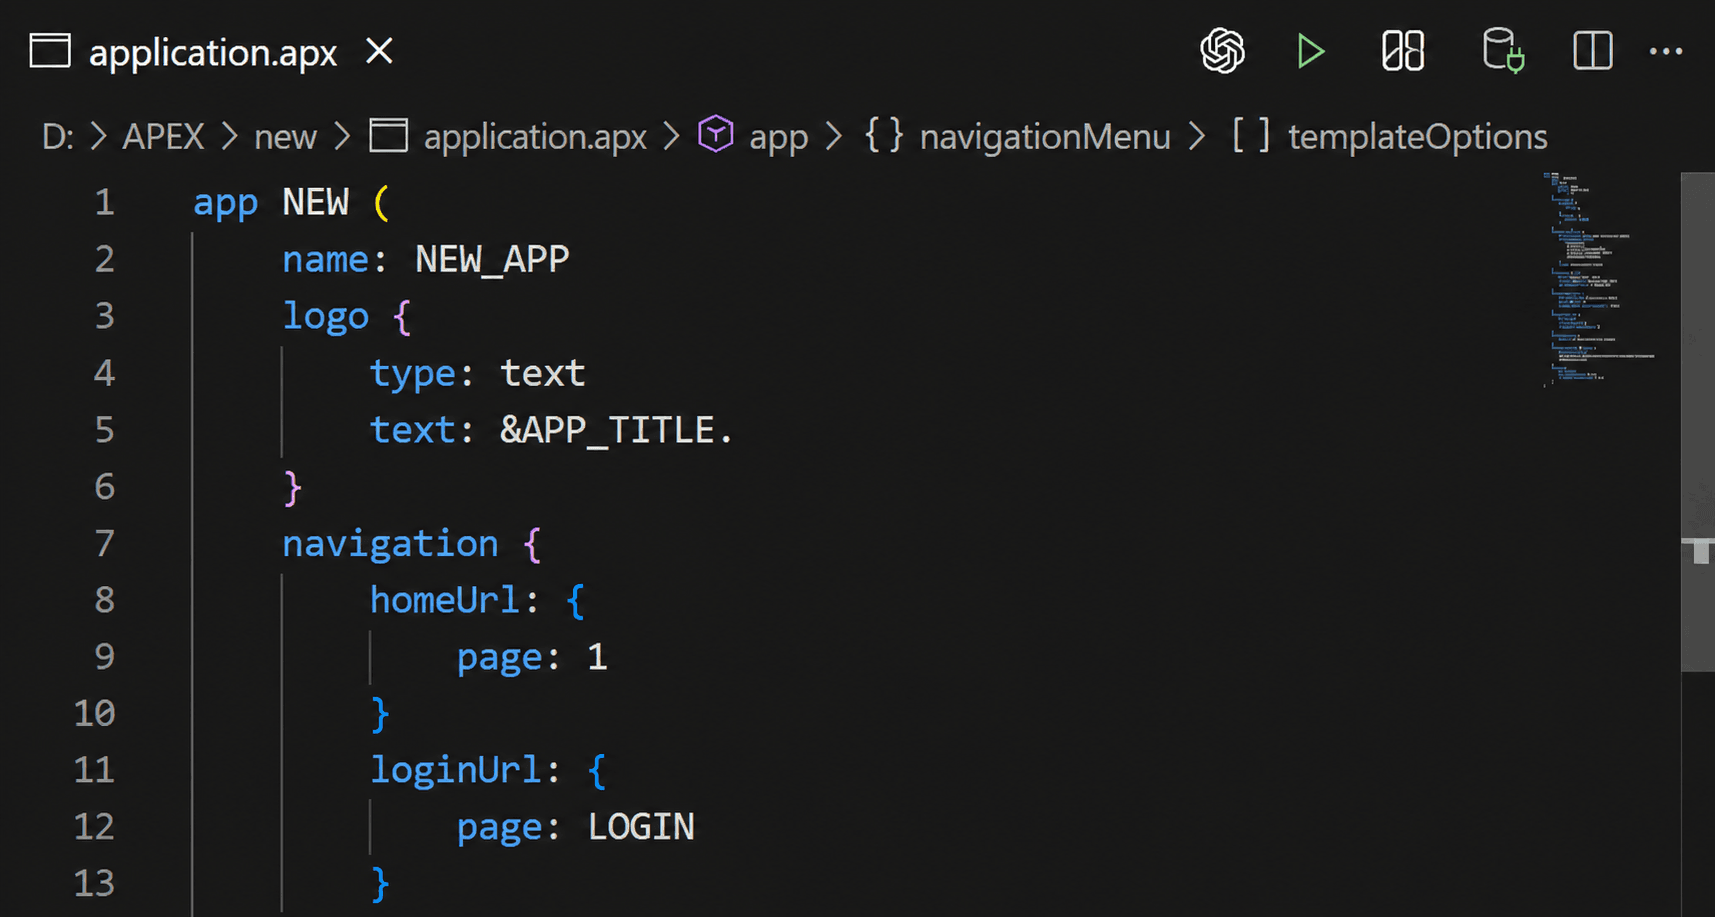Viewport: 1715px width, 917px height.
Task: Click the 'LOGIN' value on line 12
Action: tap(641, 827)
